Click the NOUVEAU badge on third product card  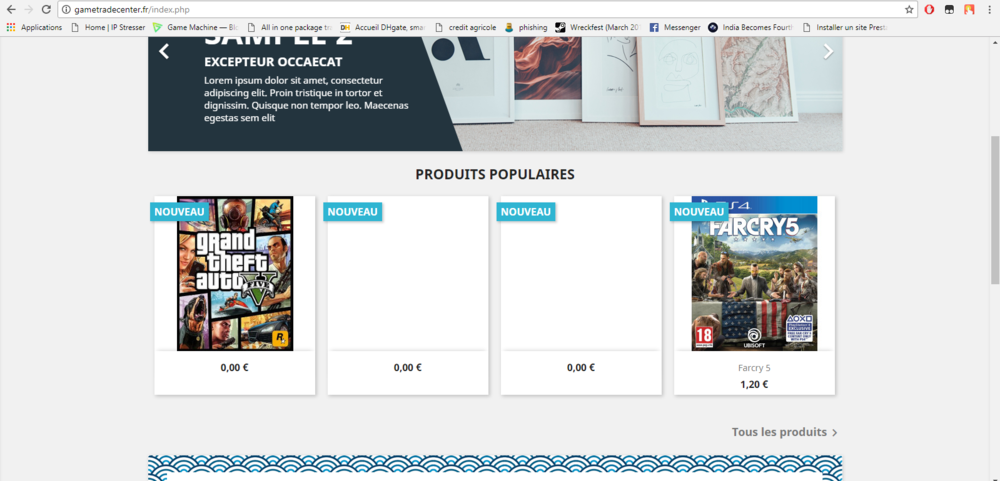click(x=526, y=212)
